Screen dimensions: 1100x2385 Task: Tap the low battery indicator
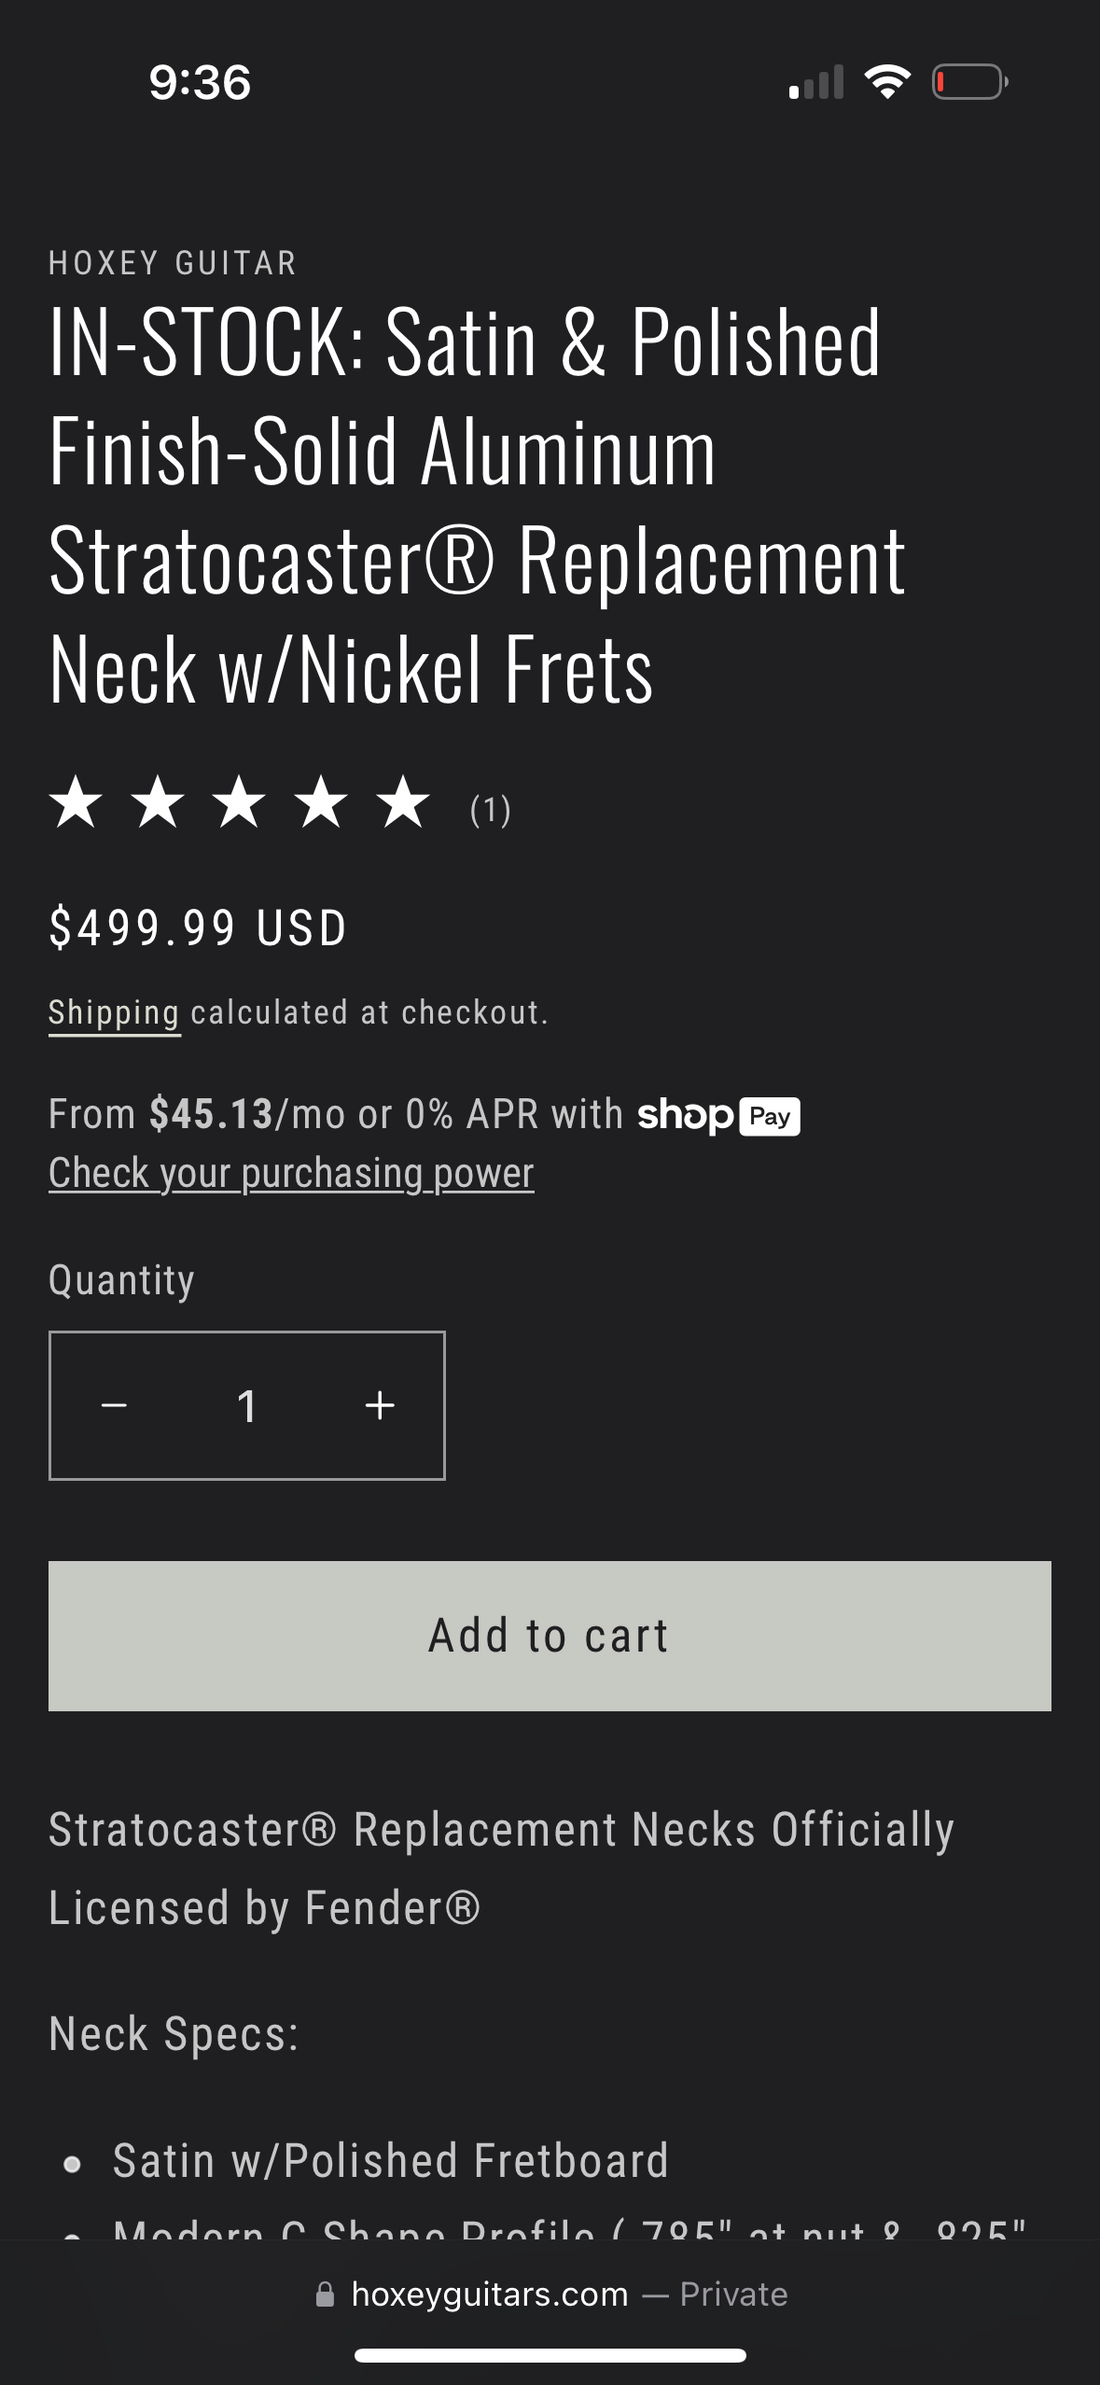pyautogui.click(x=969, y=82)
